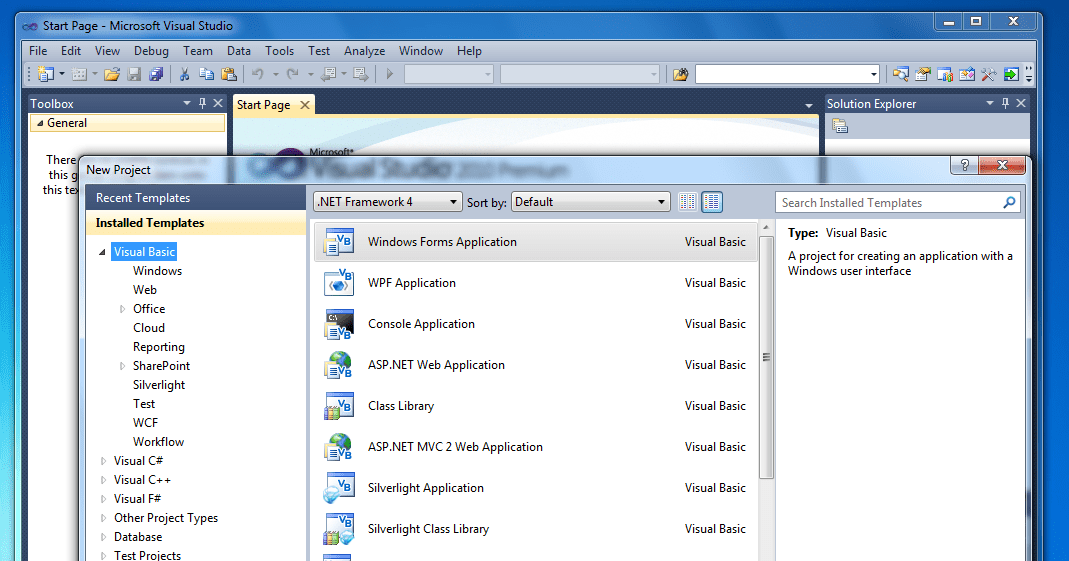Expand the Visual C# tree node
This screenshot has width=1069, height=561.
pos(103,461)
